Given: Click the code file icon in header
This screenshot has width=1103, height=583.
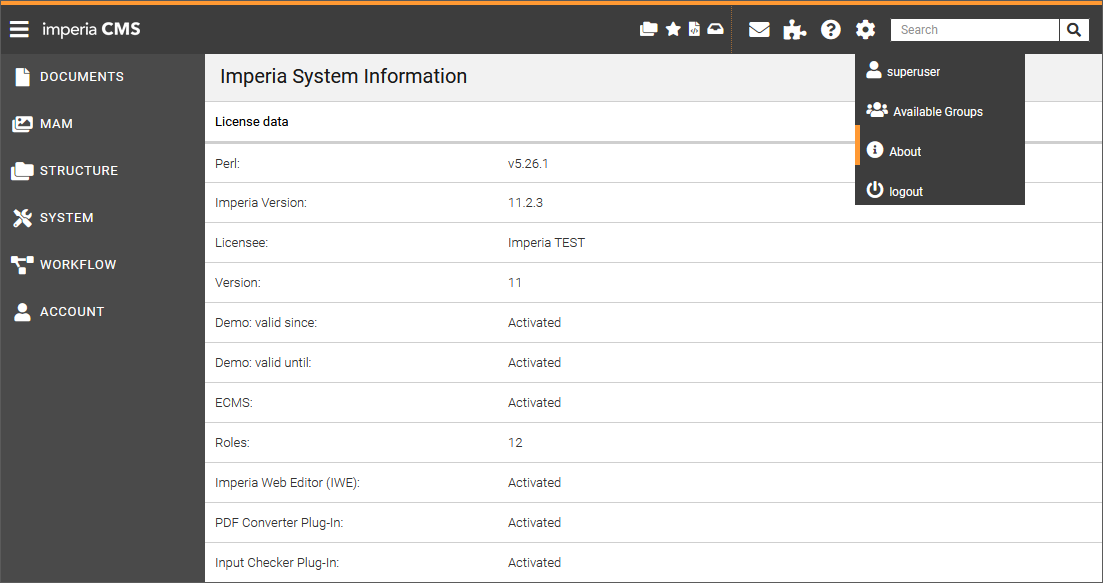Looking at the screenshot, I should (694, 29).
